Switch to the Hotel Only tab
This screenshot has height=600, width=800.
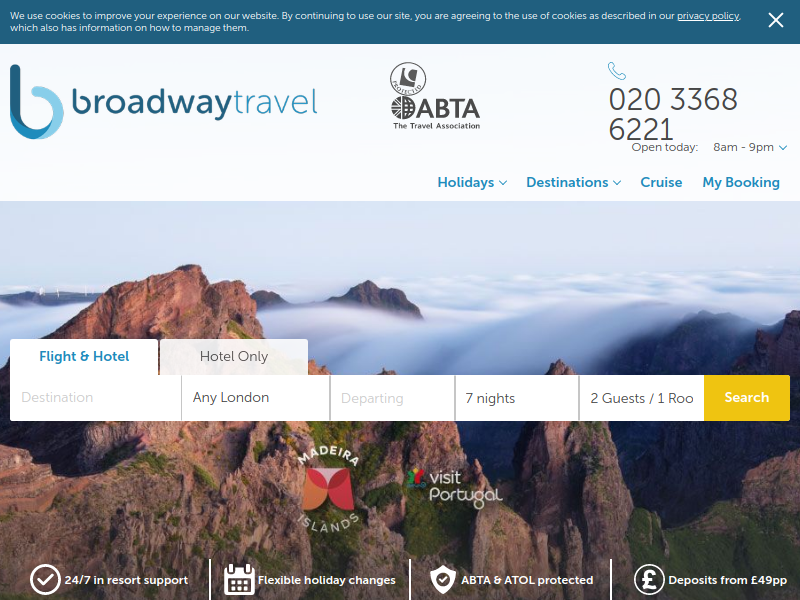click(x=234, y=357)
